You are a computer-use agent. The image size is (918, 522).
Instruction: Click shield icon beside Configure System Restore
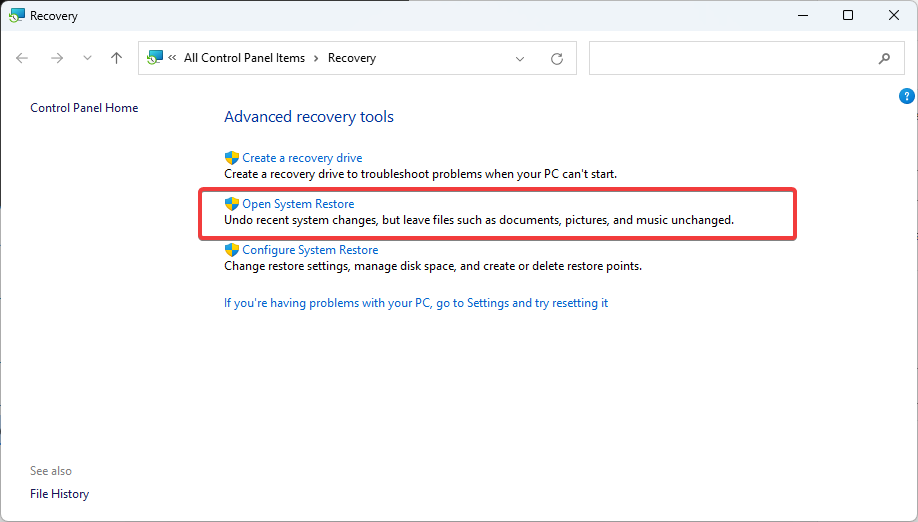pos(232,250)
